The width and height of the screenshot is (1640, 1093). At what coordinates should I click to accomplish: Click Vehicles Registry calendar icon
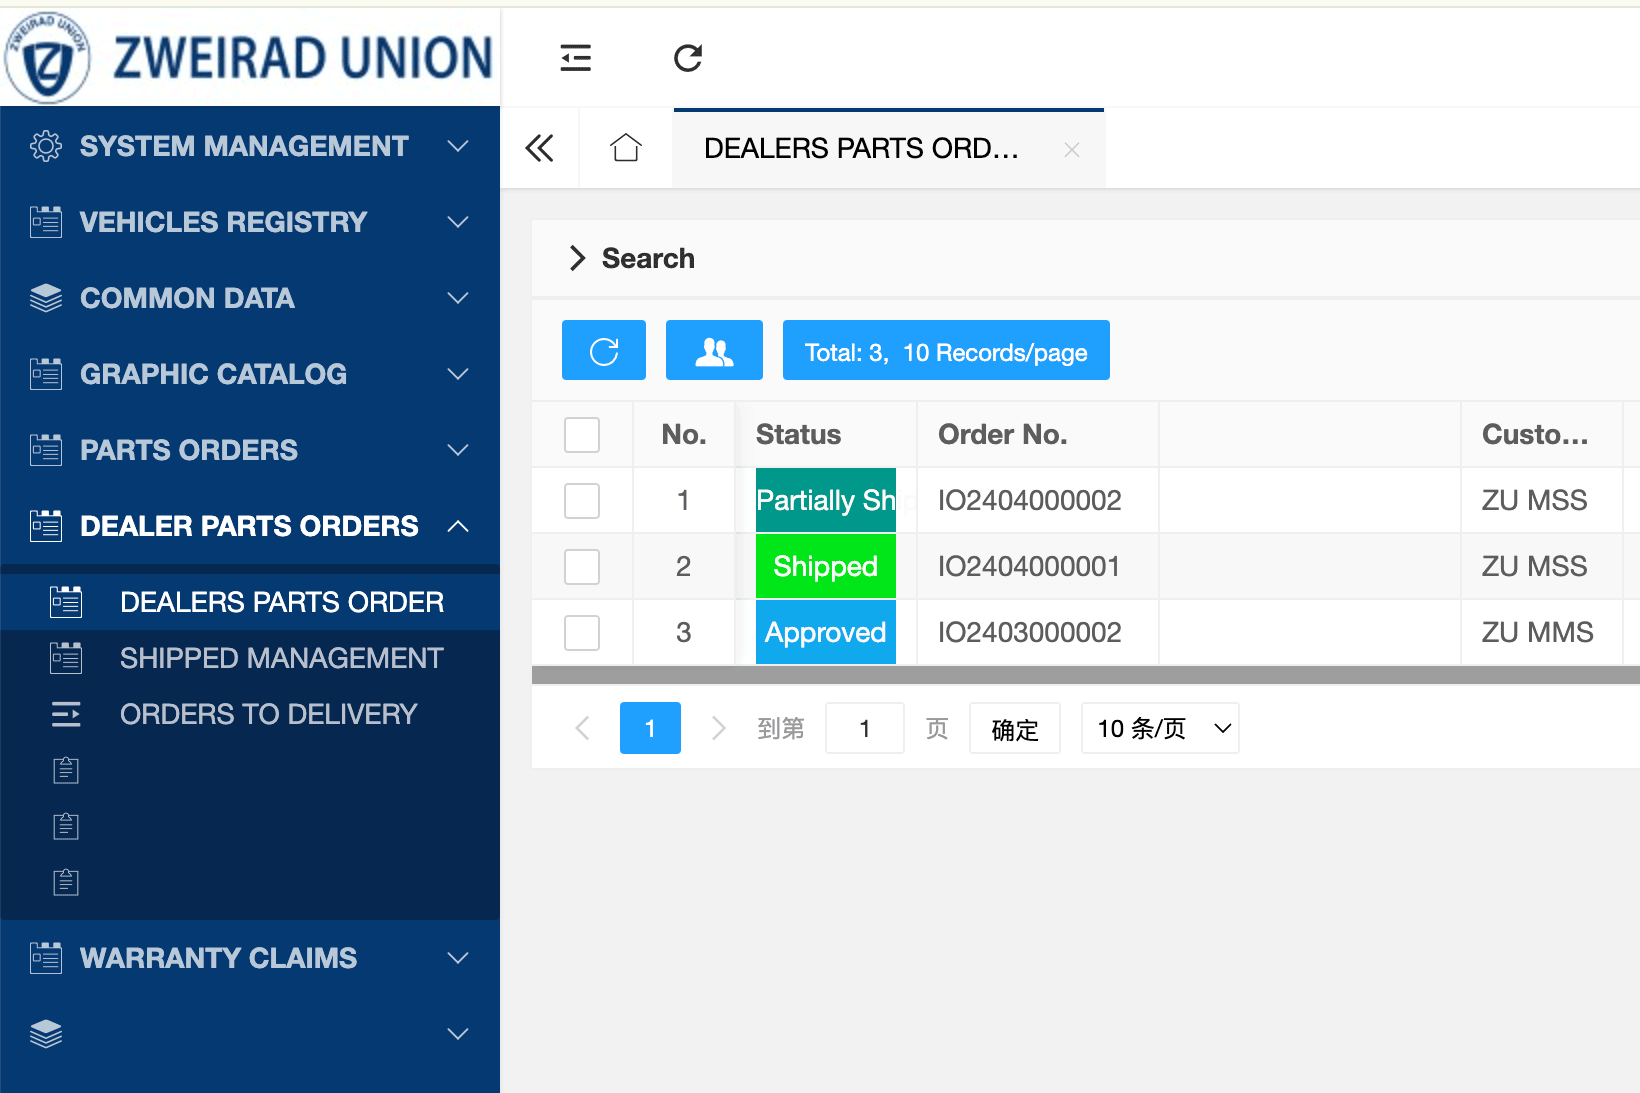pos(46,222)
